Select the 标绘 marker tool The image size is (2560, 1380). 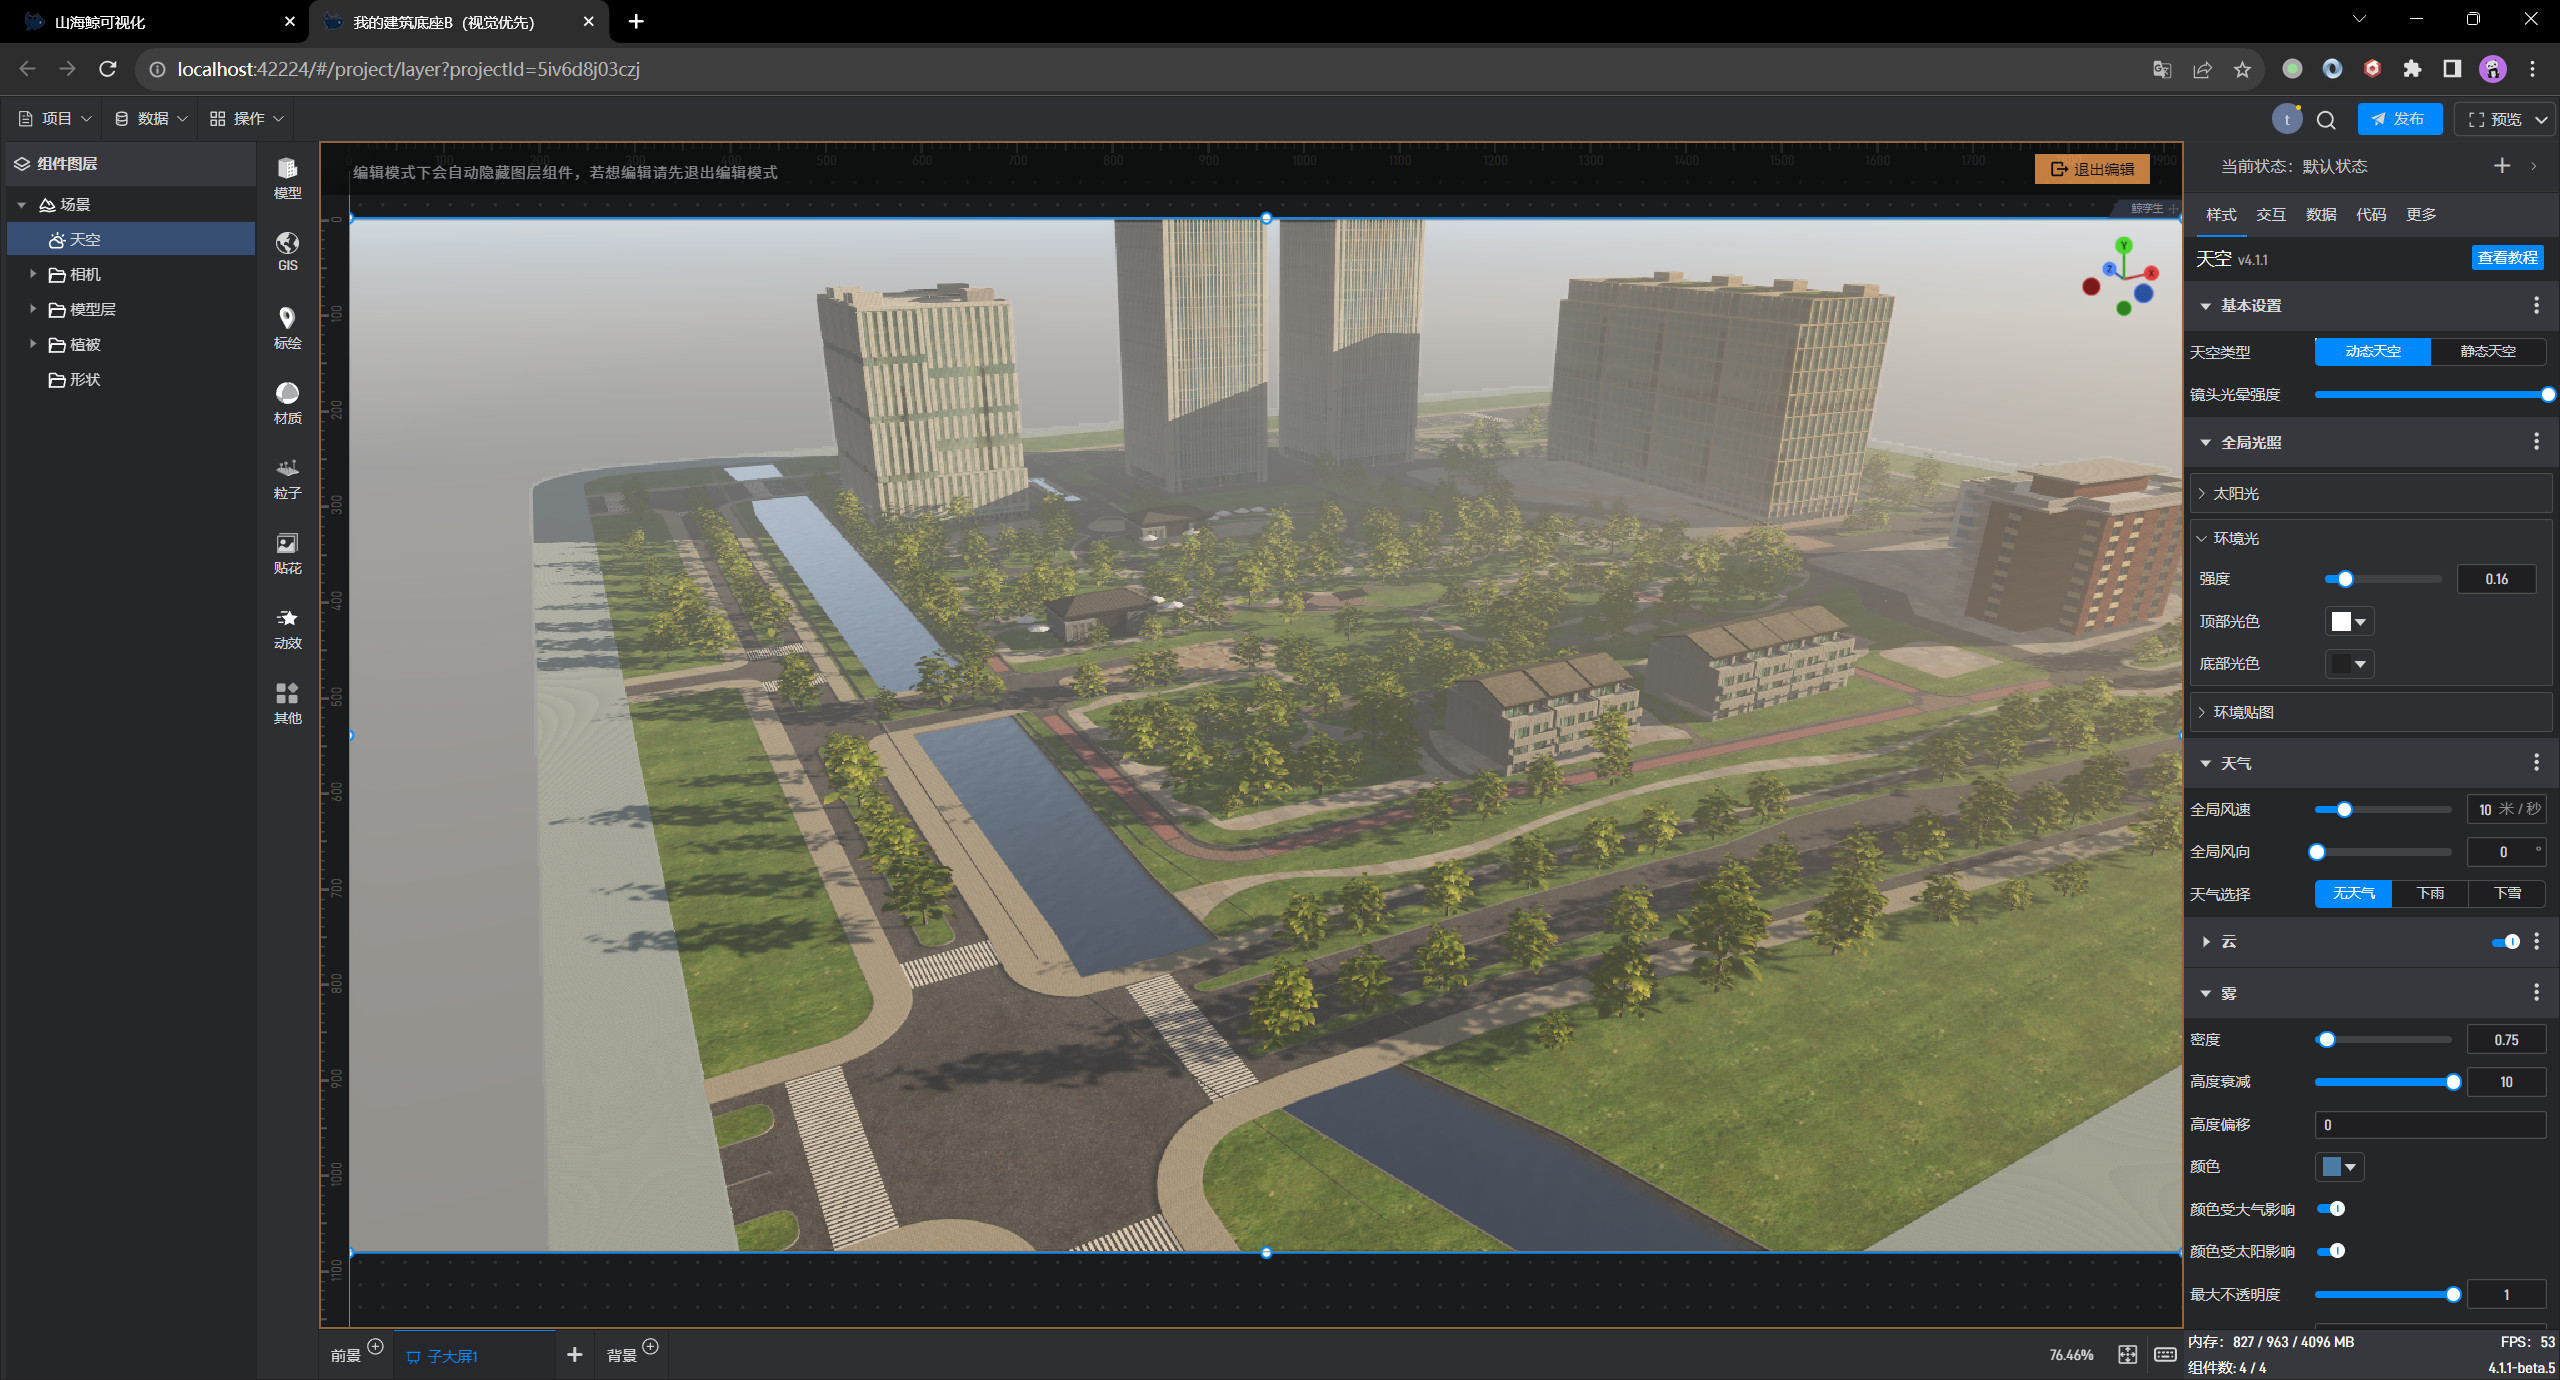click(x=287, y=327)
